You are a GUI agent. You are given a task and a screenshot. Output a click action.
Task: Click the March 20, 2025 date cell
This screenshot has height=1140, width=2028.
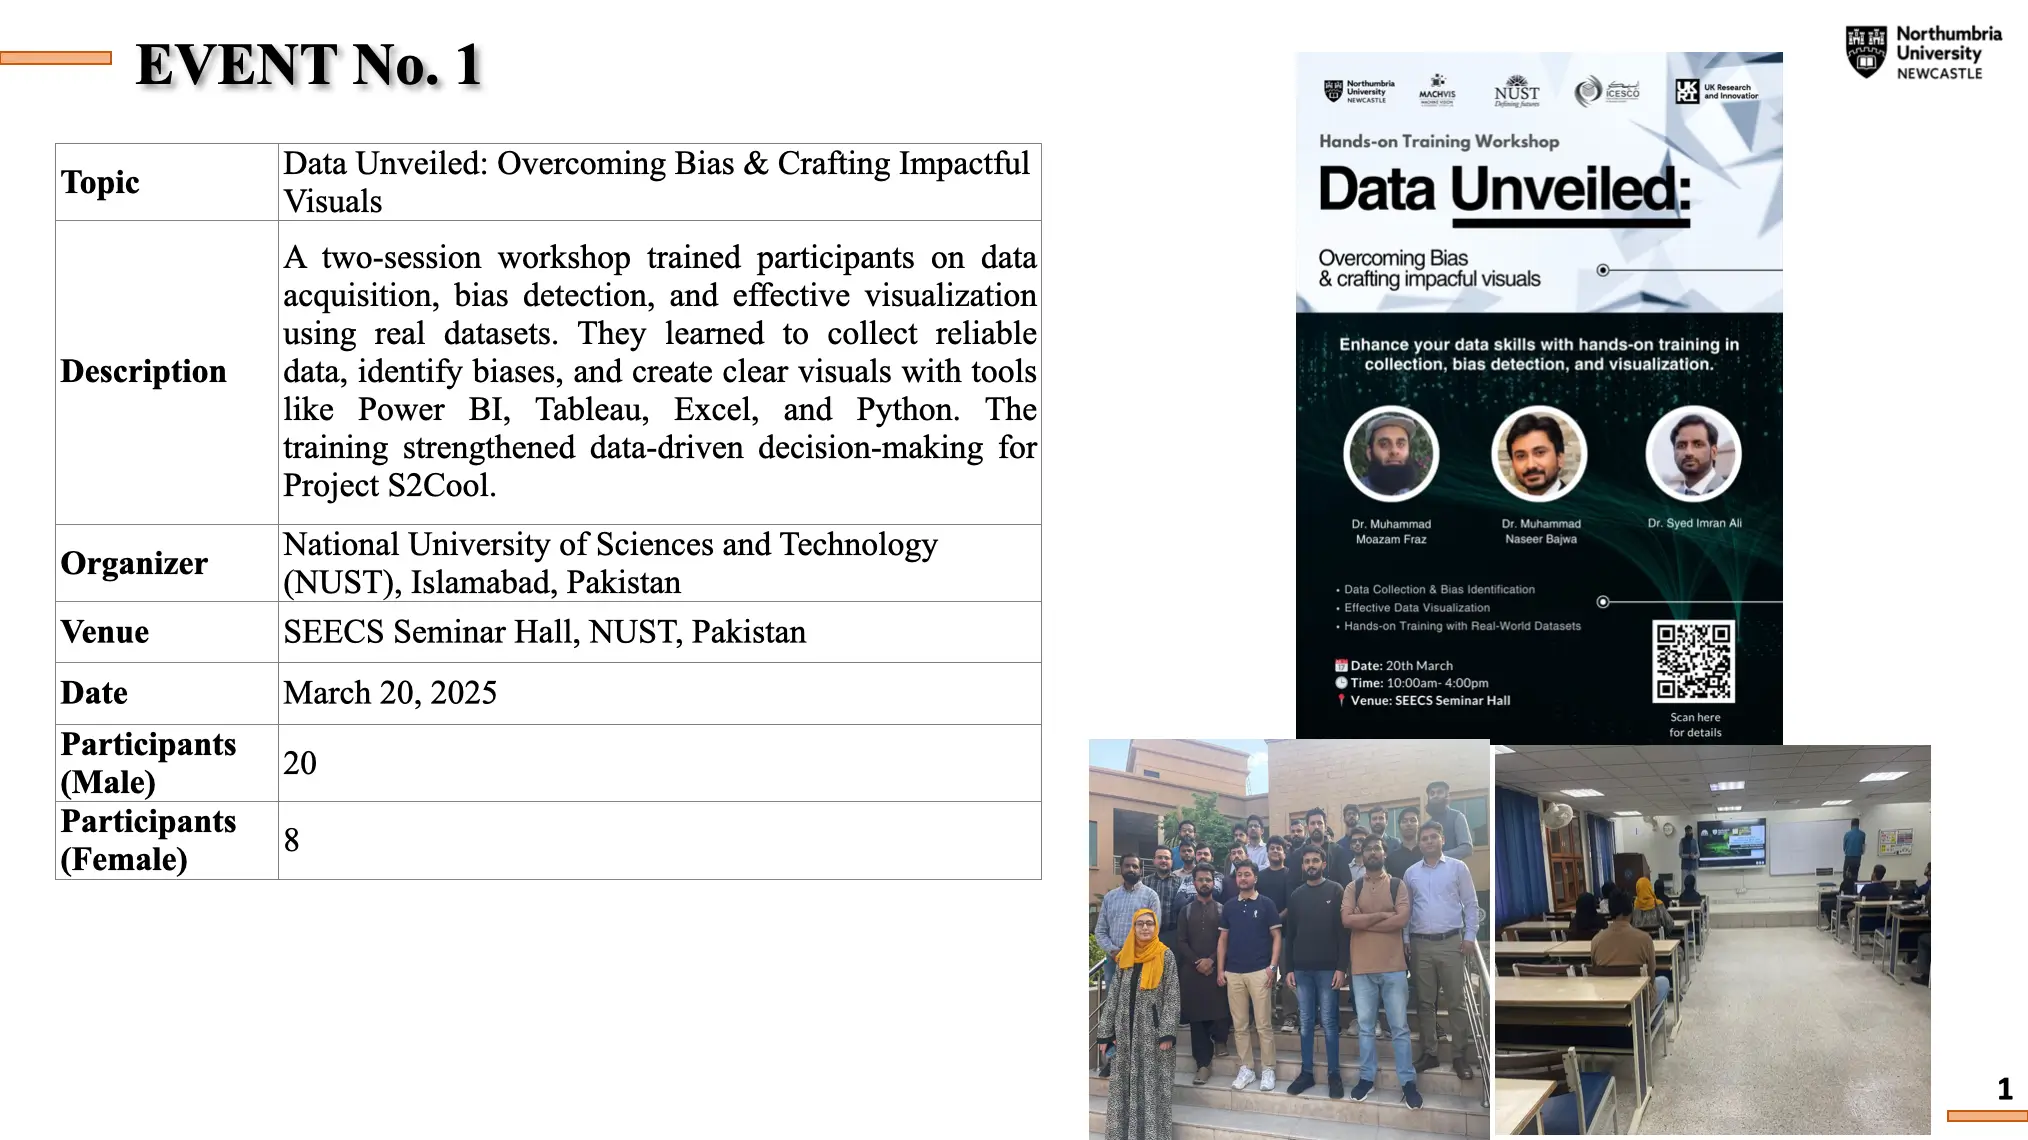point(390,693)
